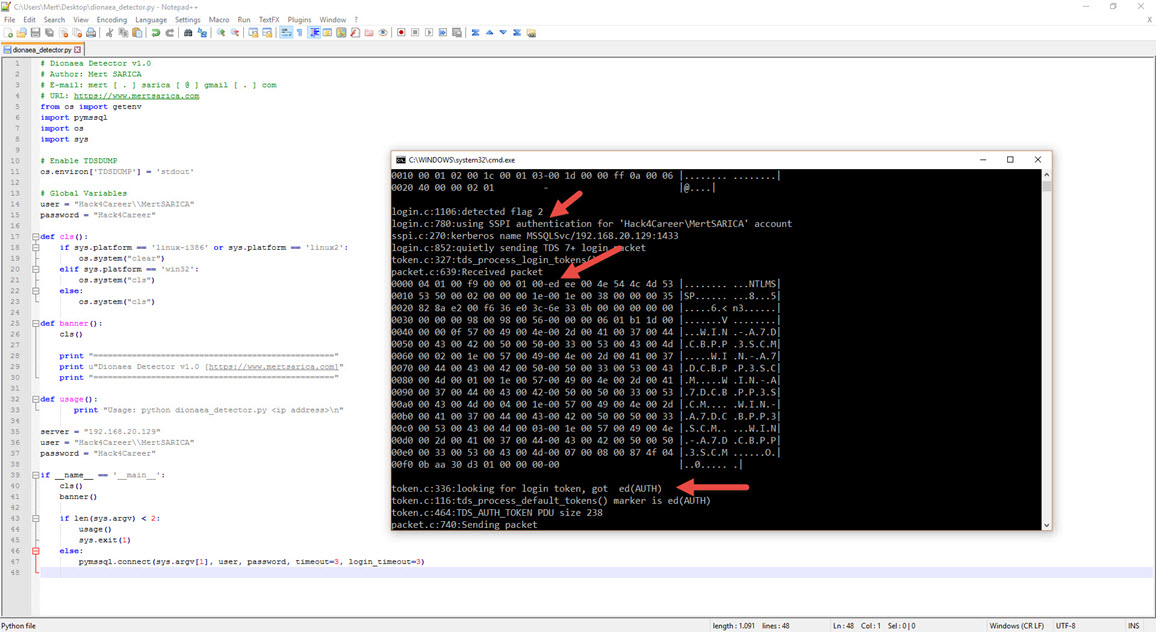
Task: Click the cmd.exe vertical scrollbar
Action: [1046, 350]
